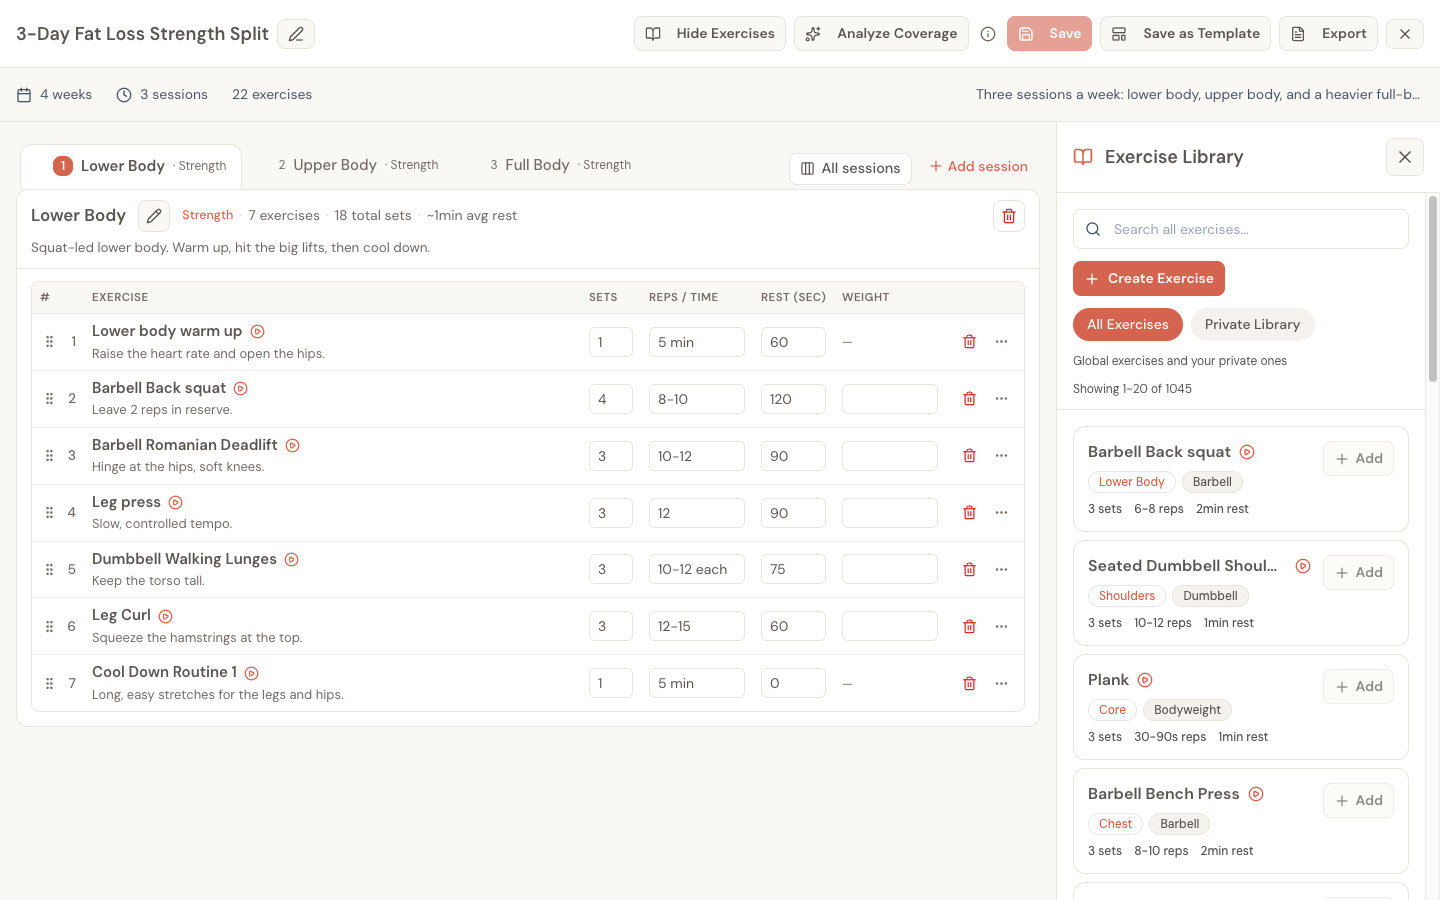Preview Barbell Bench Press video in library
Image resolution: width=1440 pixels, height=900 pixels.
[1256, 794]
